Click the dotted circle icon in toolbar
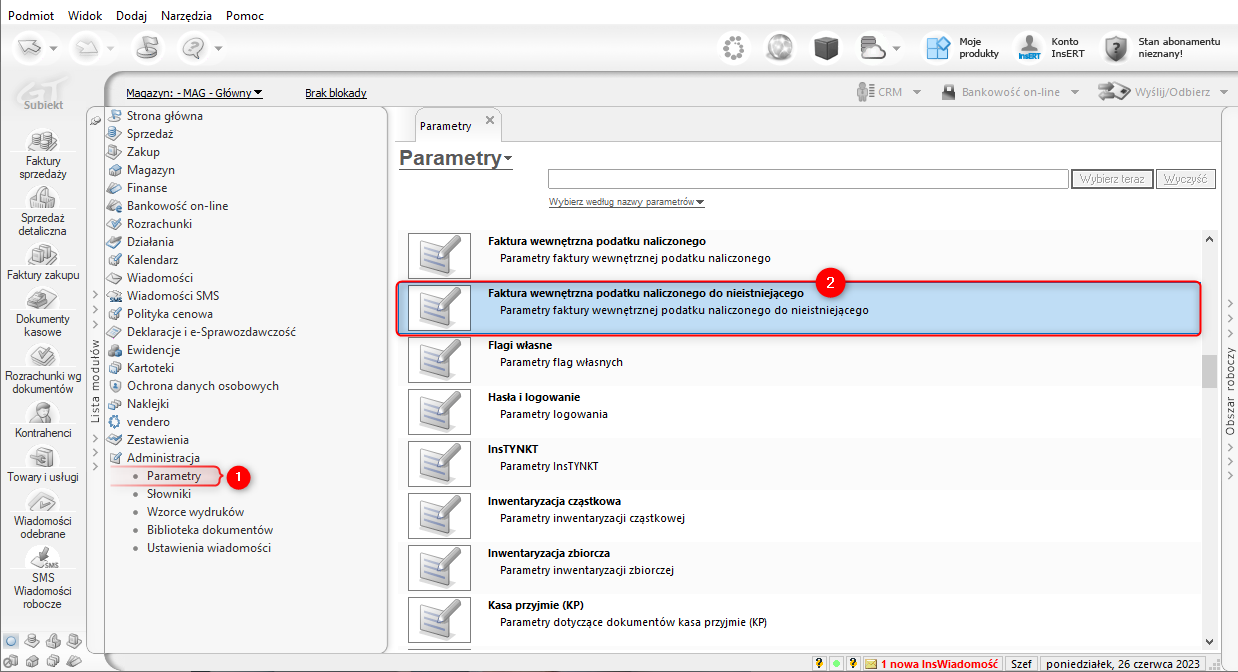 coord(734,47)
